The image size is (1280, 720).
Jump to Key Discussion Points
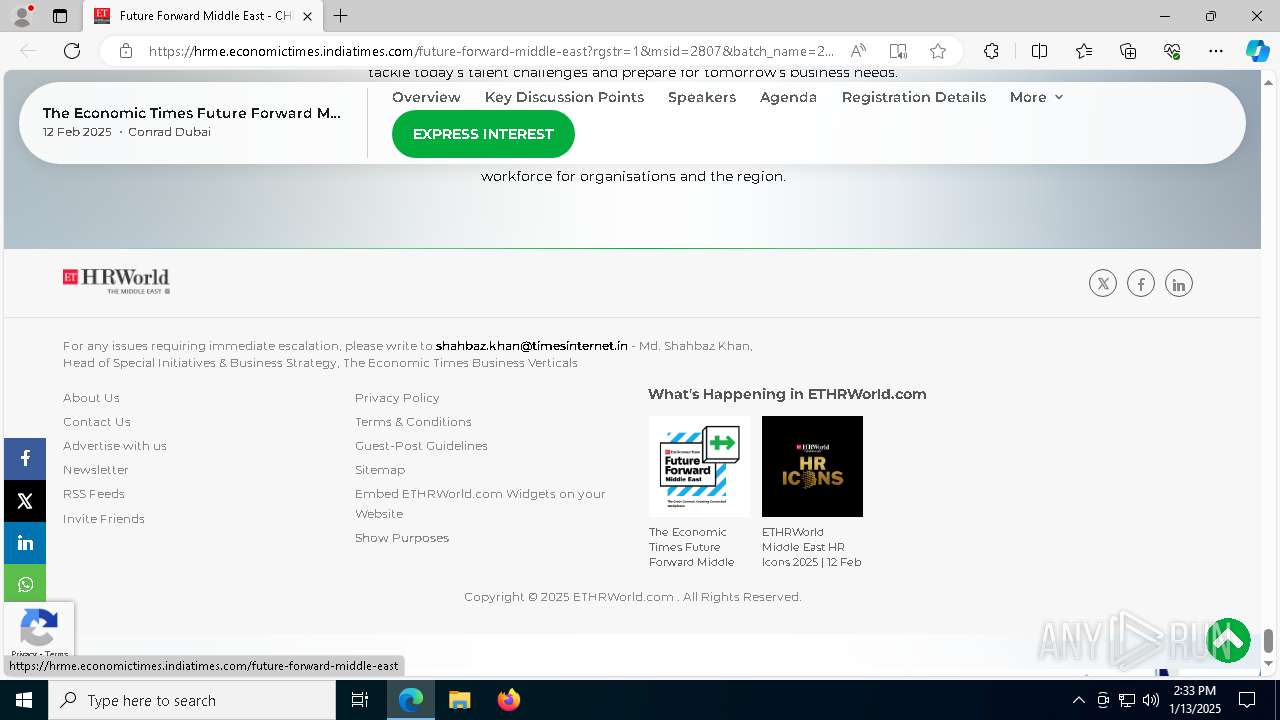[x=564, y=97]
